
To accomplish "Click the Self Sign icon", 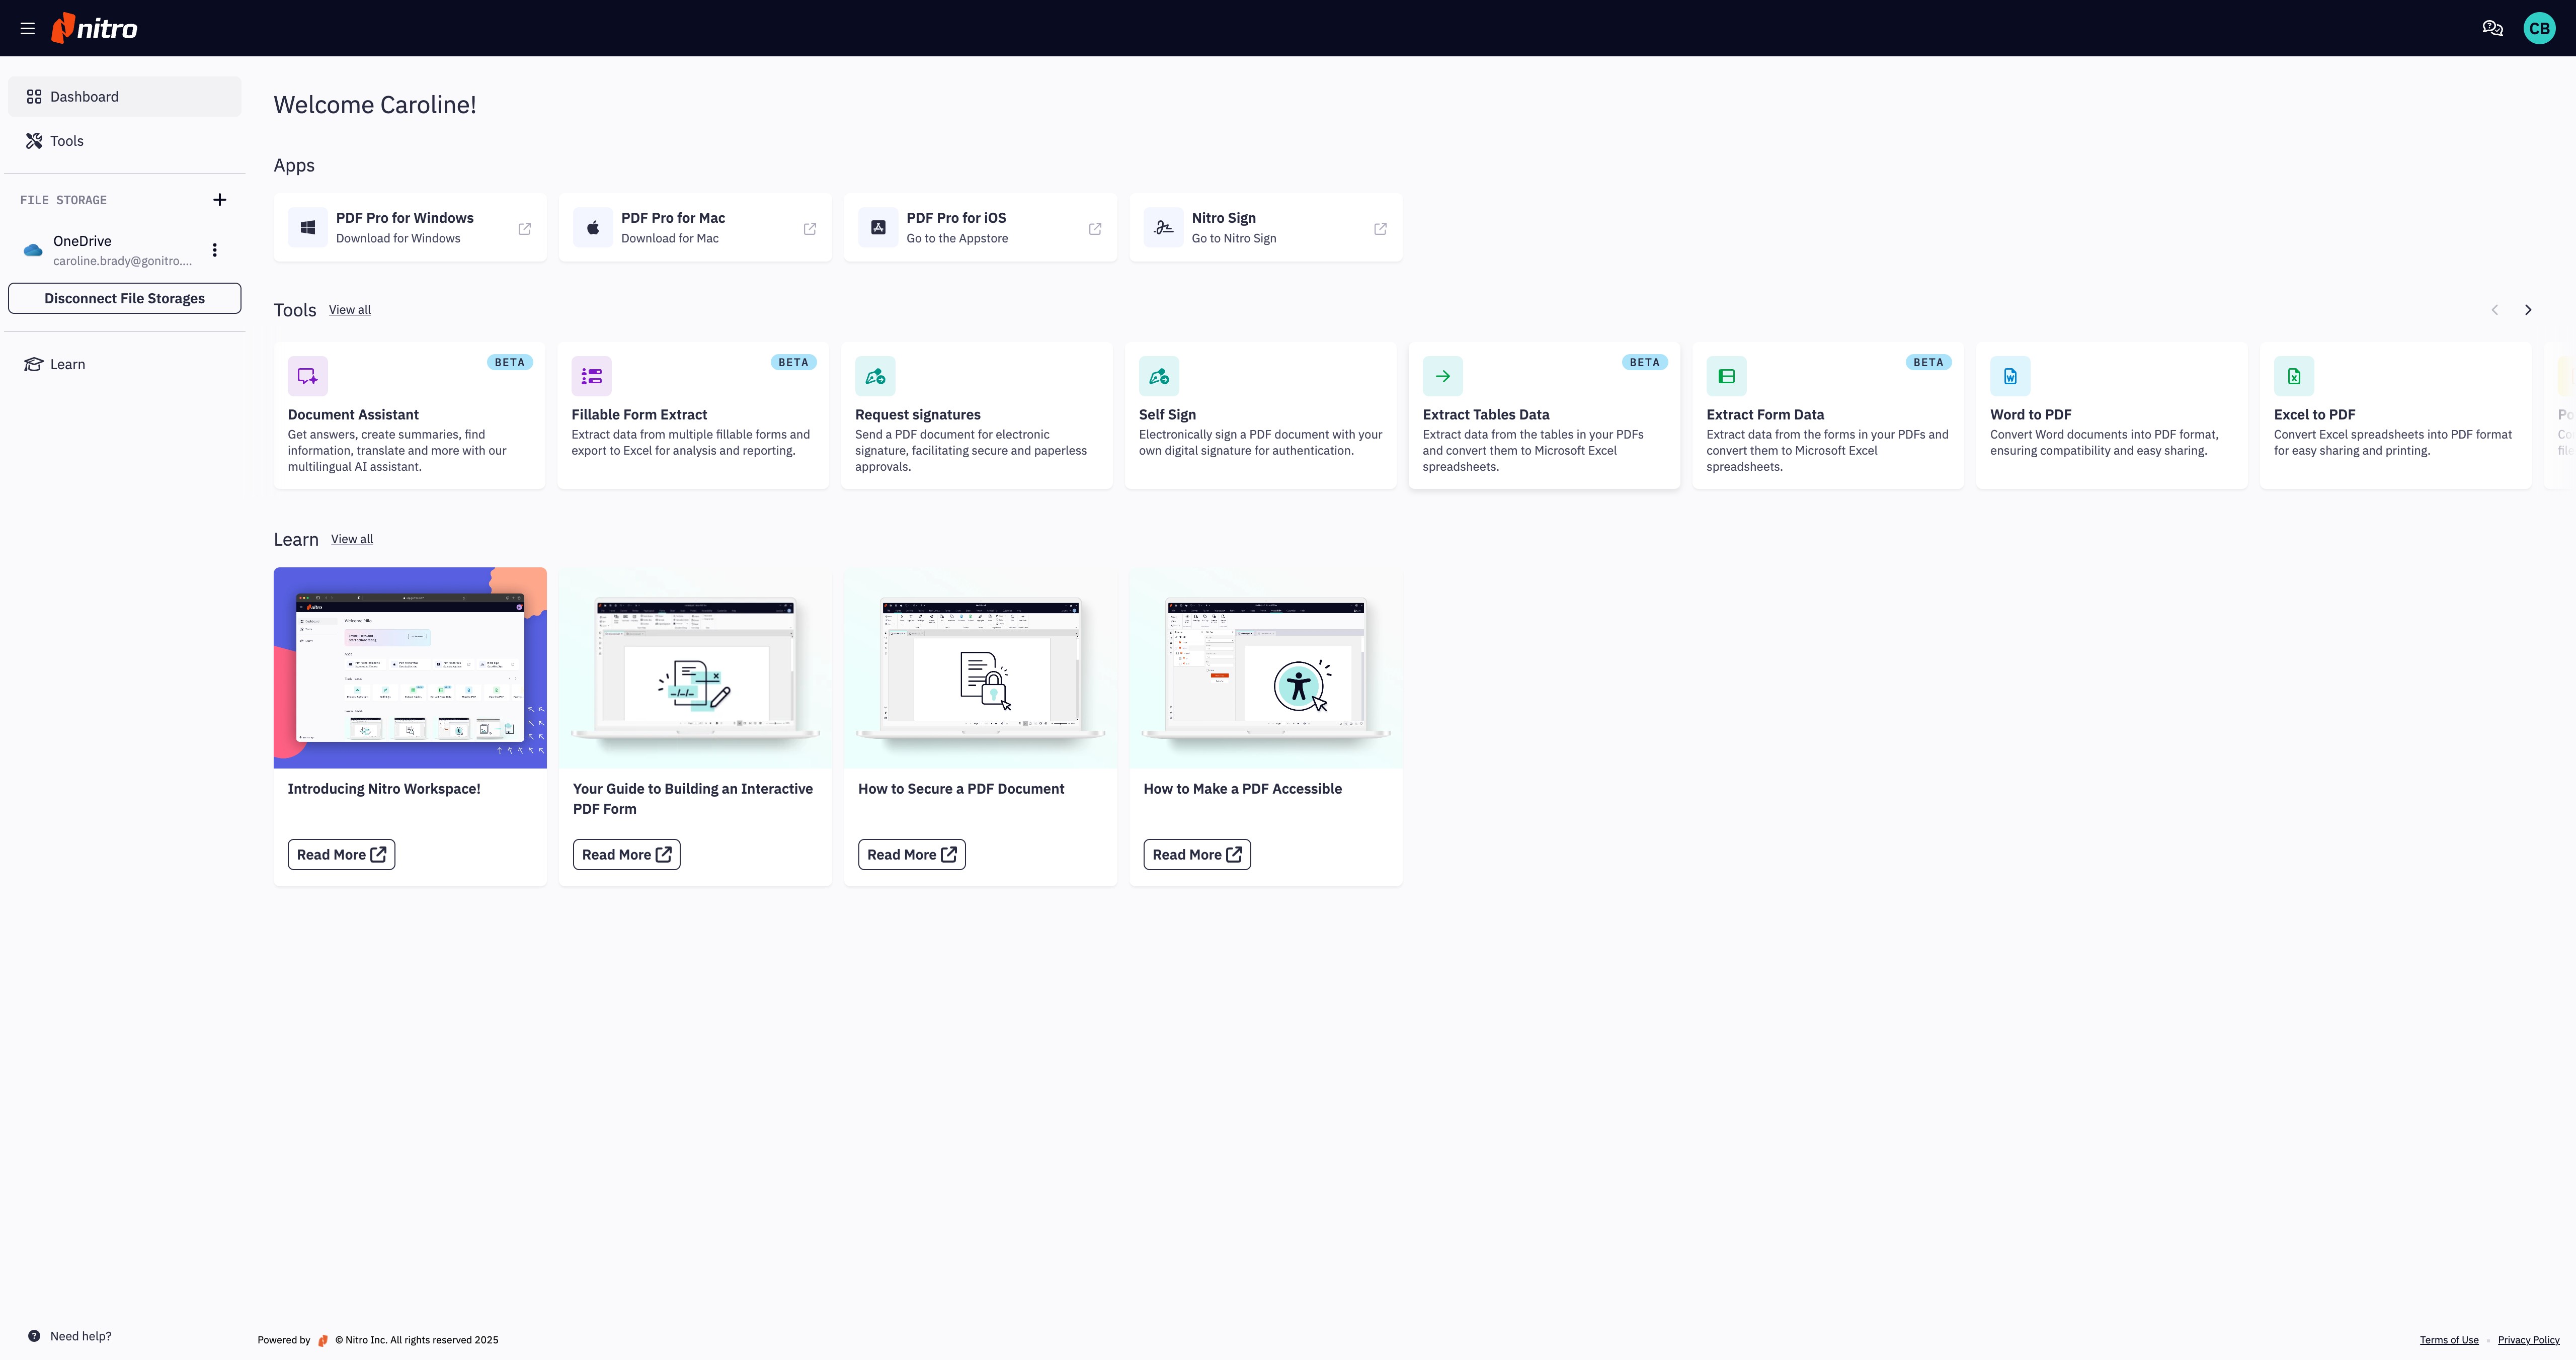I will pos(1159,376).
